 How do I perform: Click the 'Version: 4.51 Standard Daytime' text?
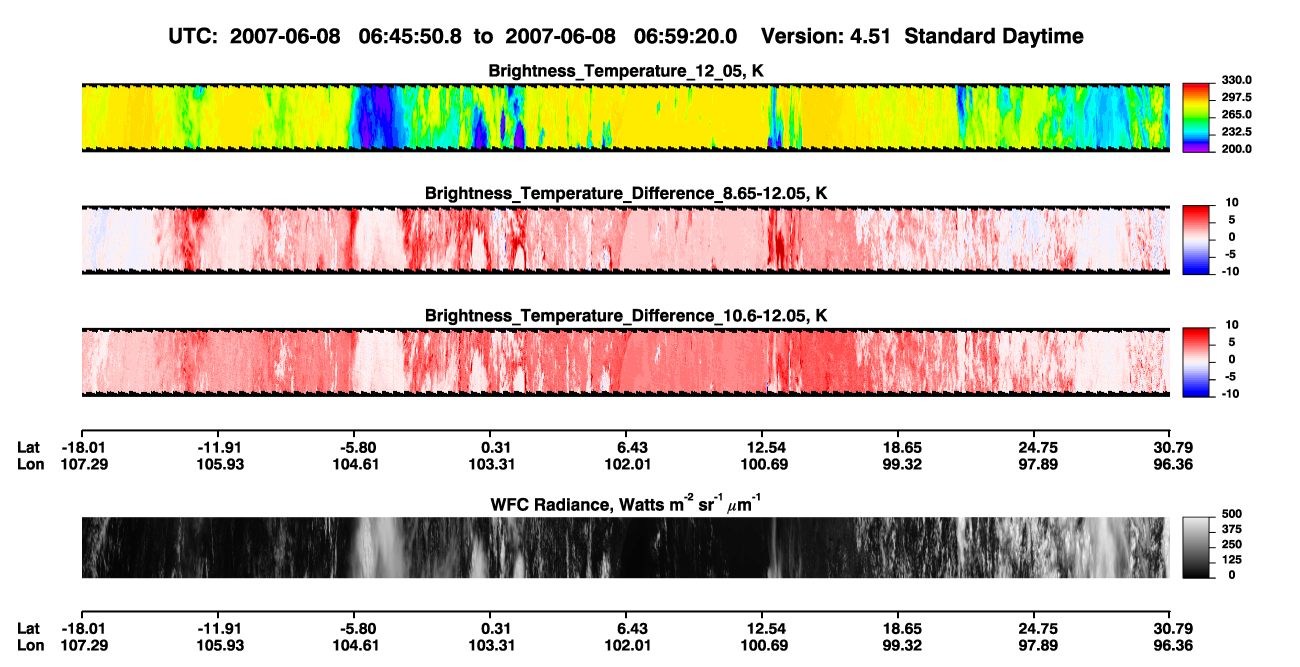click(x=922, y=36)
